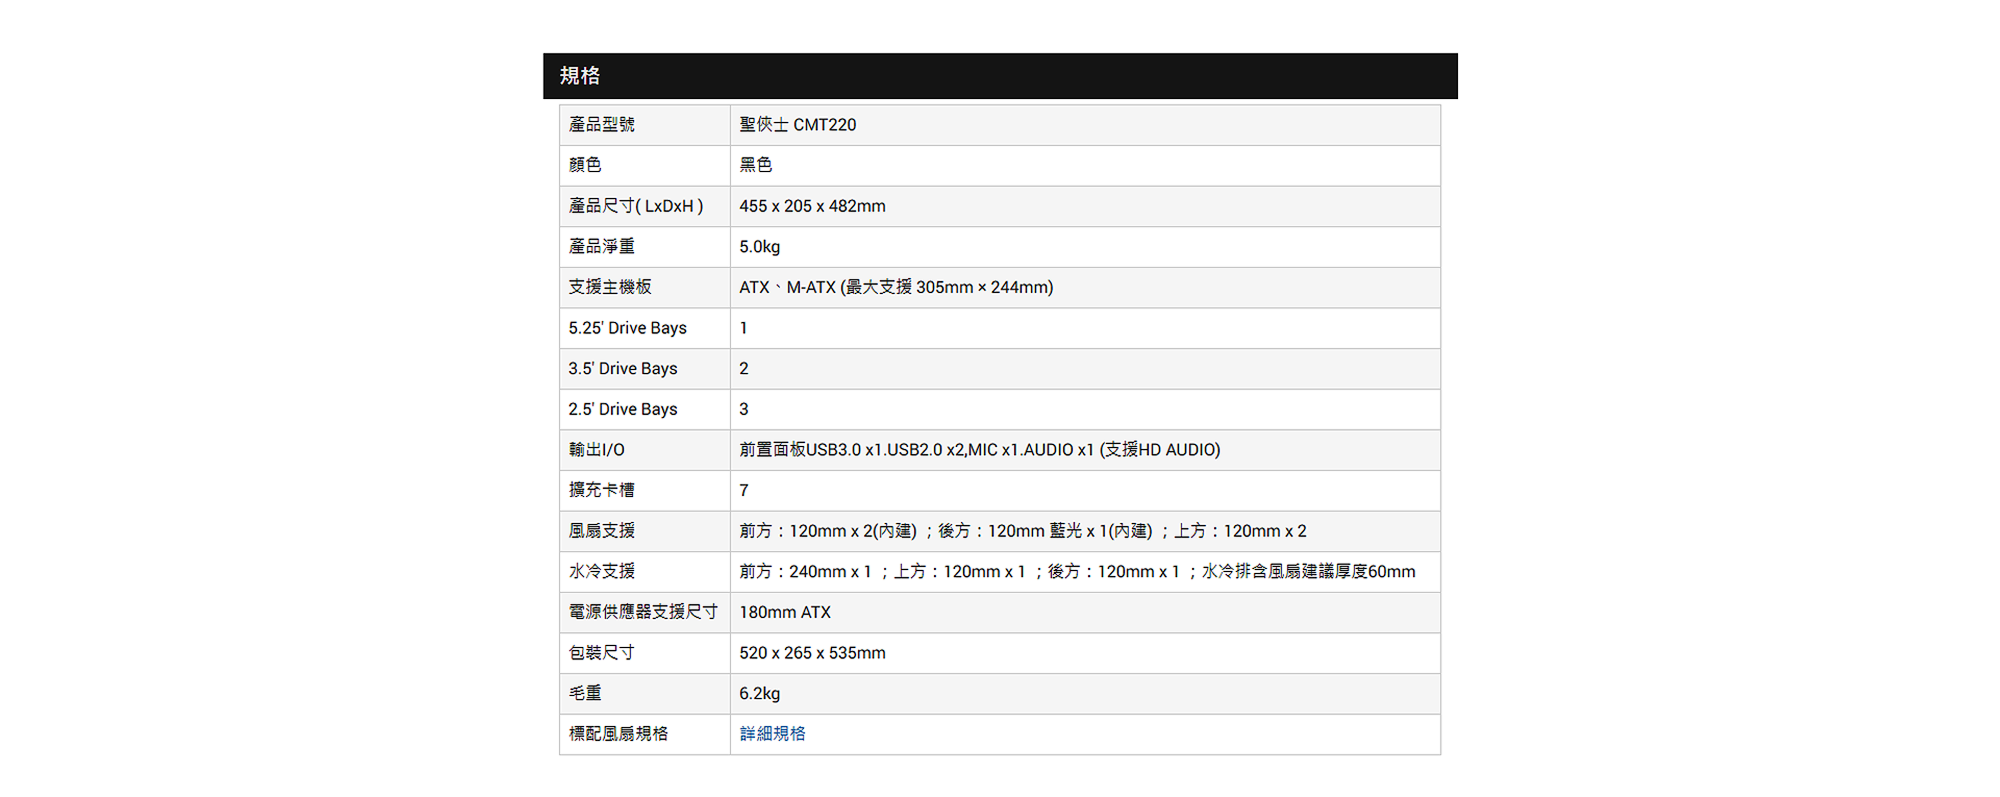
Task: Click the 風扇支援 label
Action: [602, 531]
